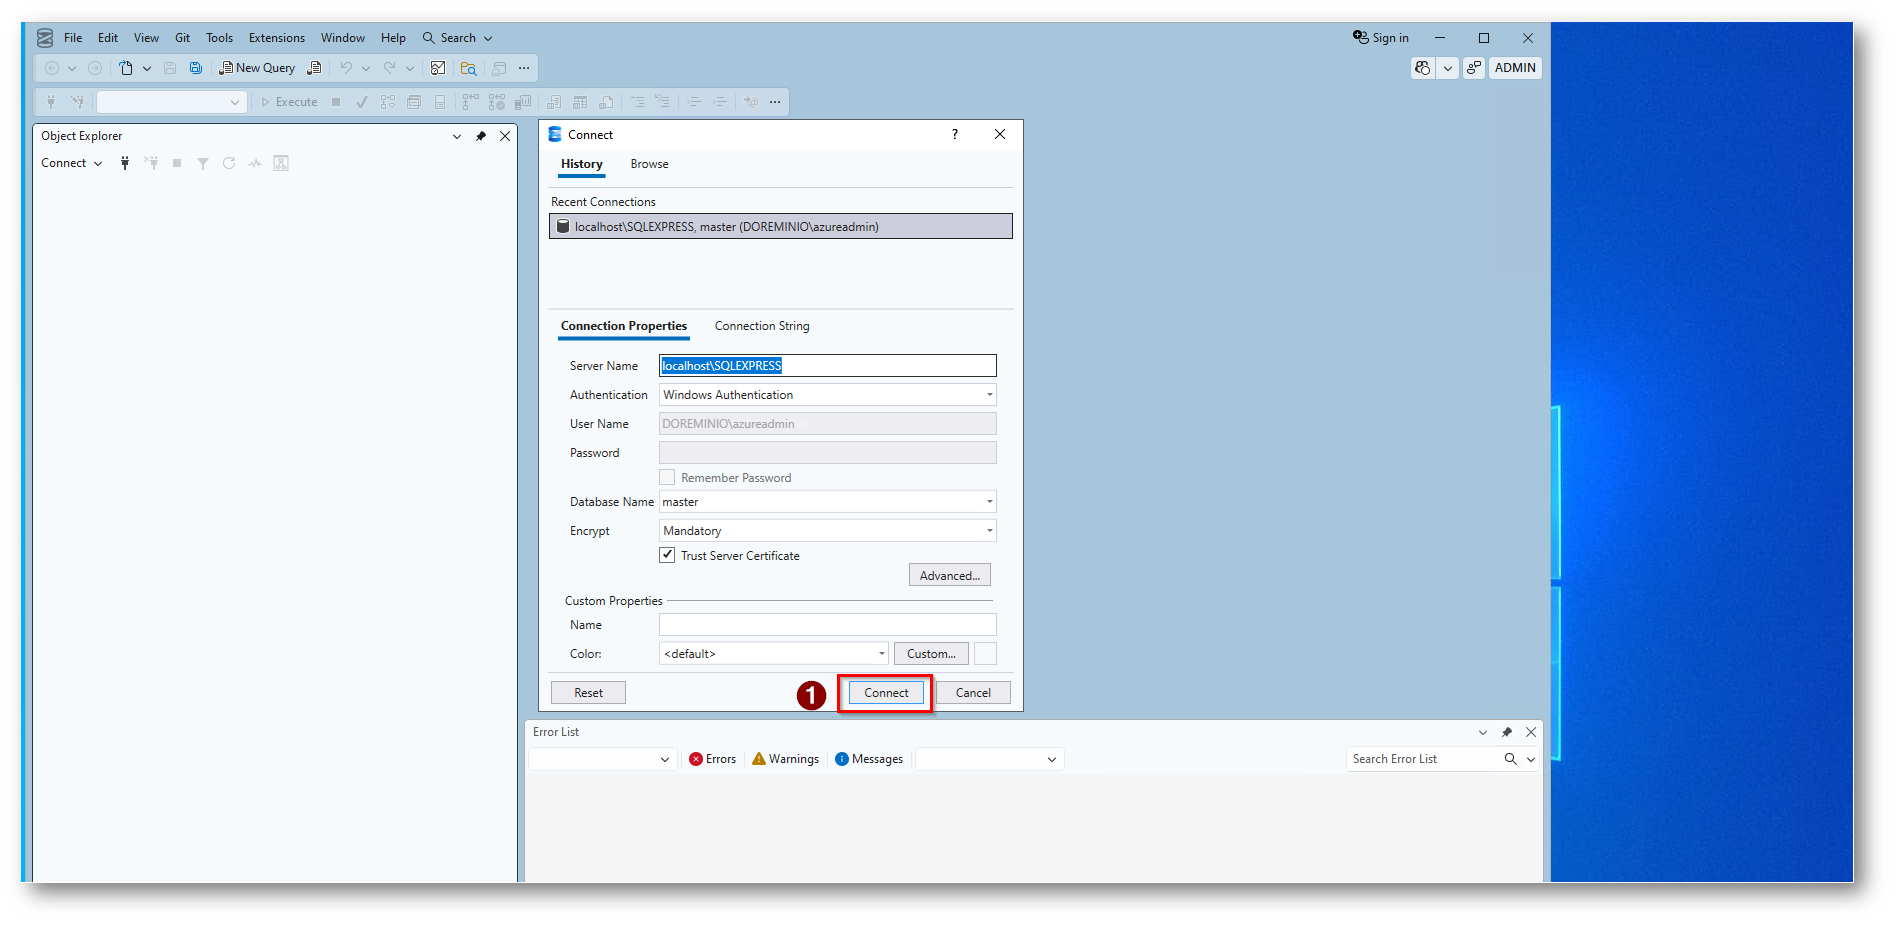The width and height of the screenshot is (1896, 925).
Task: Pin the Object Explorer panel
Action: 481,136
